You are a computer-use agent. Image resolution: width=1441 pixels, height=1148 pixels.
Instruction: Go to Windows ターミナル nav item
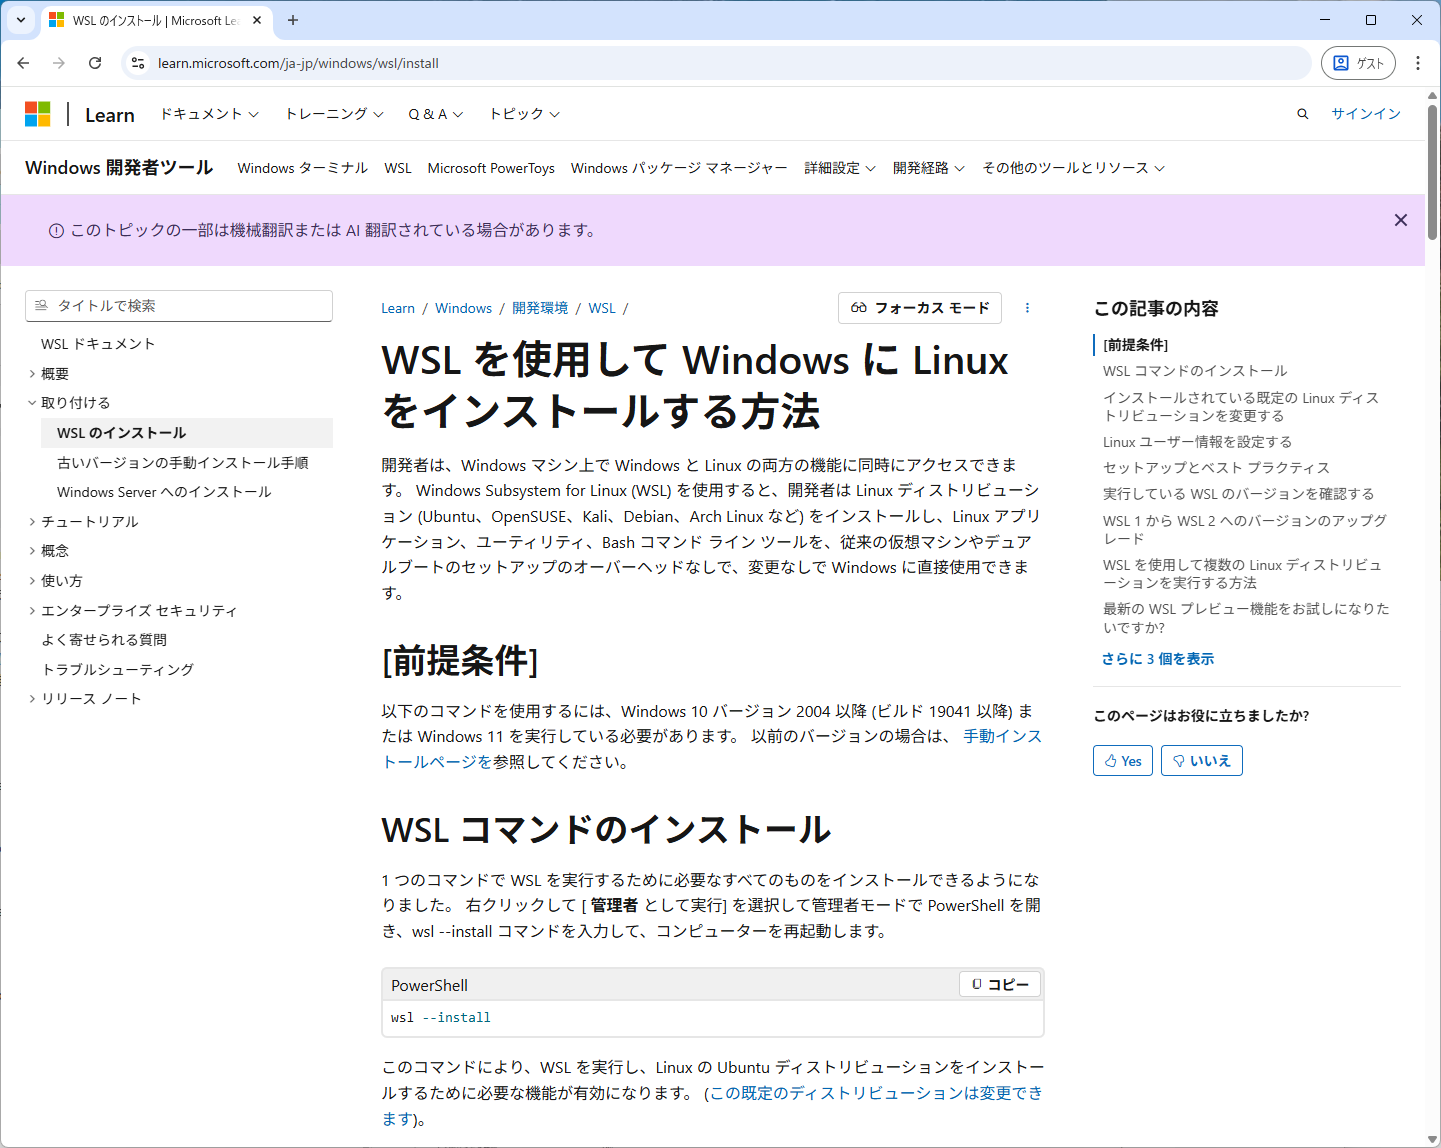302,168
